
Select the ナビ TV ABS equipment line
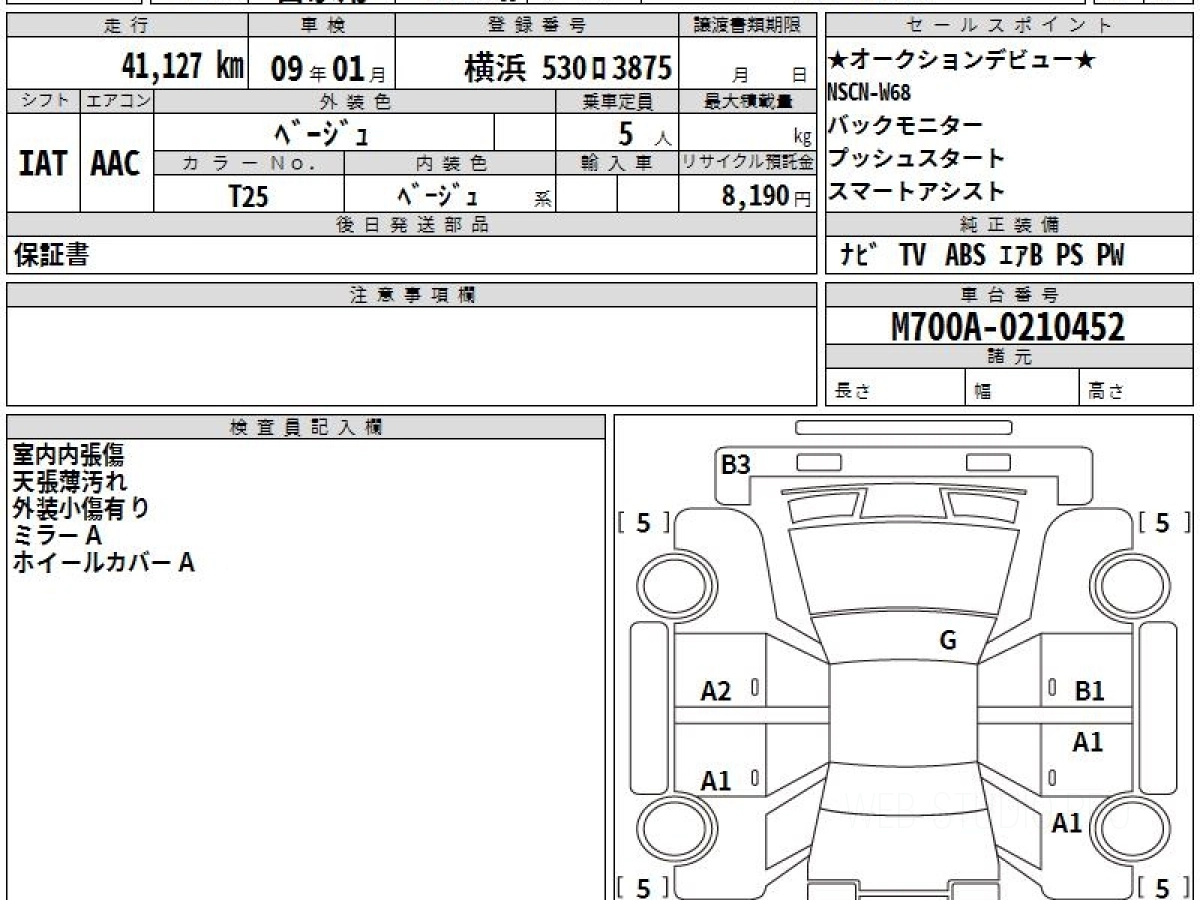981,256
